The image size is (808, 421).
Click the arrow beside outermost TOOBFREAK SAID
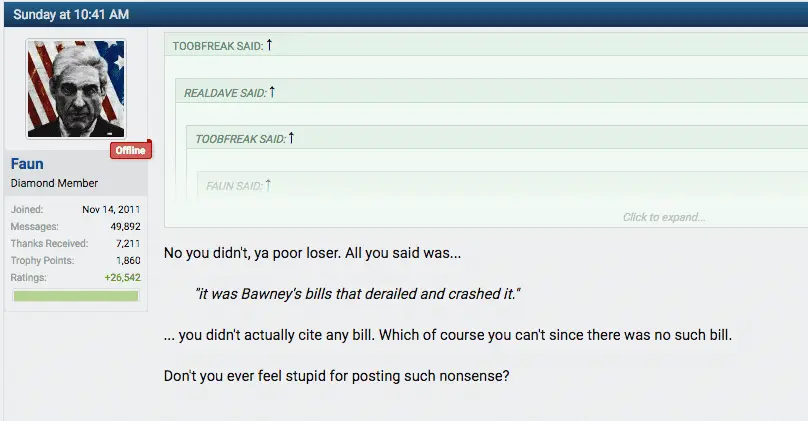pos(269,45)
